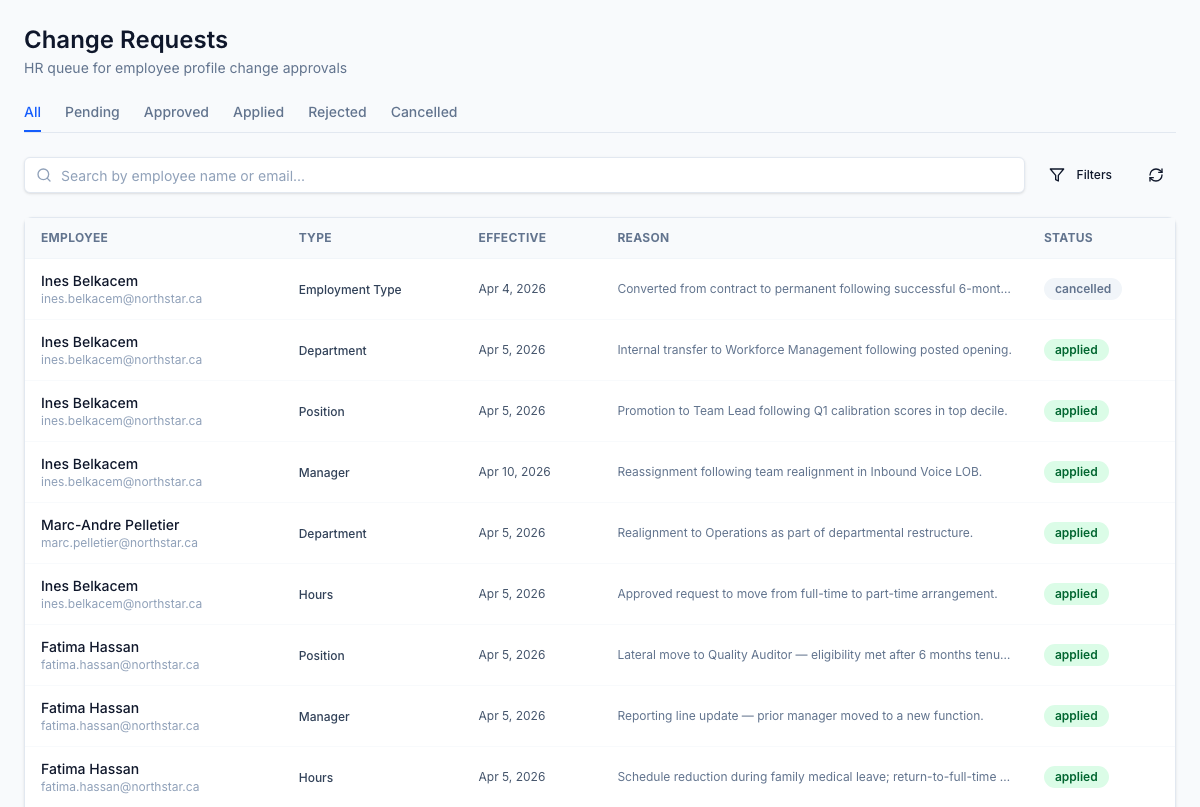Click the Apr 4, 2026 date
Screen dimensions: 1200x807
tap(512, 289)
